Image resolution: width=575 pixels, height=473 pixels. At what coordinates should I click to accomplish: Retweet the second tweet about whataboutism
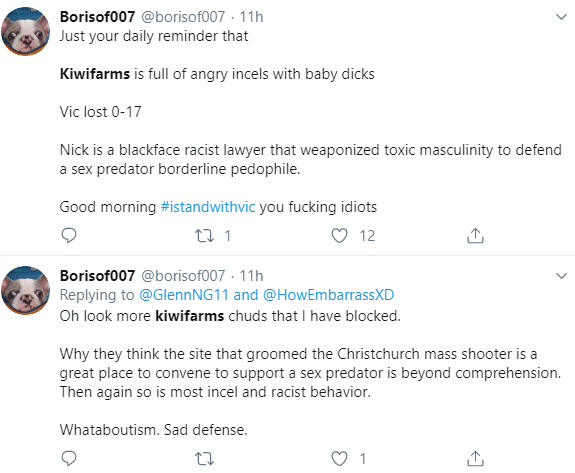tap(204, 459)
